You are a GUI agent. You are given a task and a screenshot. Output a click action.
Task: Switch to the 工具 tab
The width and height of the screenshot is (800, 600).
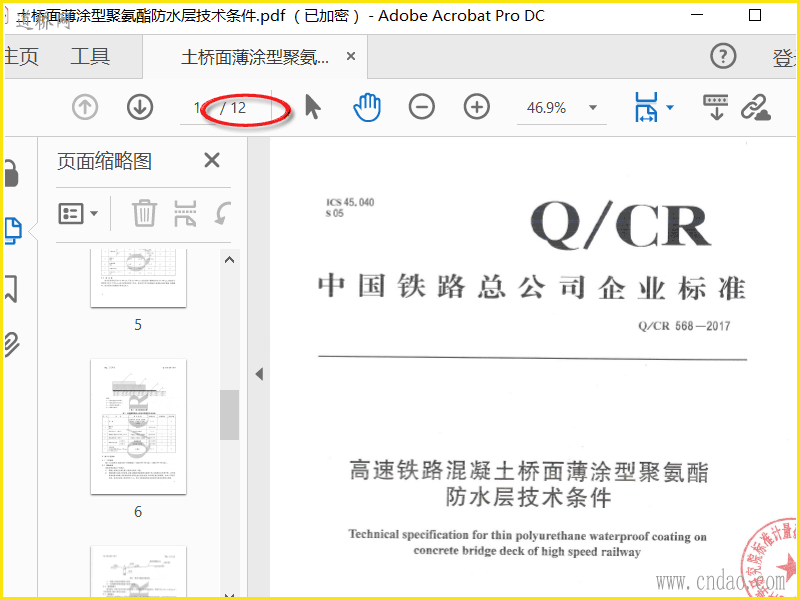click(x=90, y=56)
